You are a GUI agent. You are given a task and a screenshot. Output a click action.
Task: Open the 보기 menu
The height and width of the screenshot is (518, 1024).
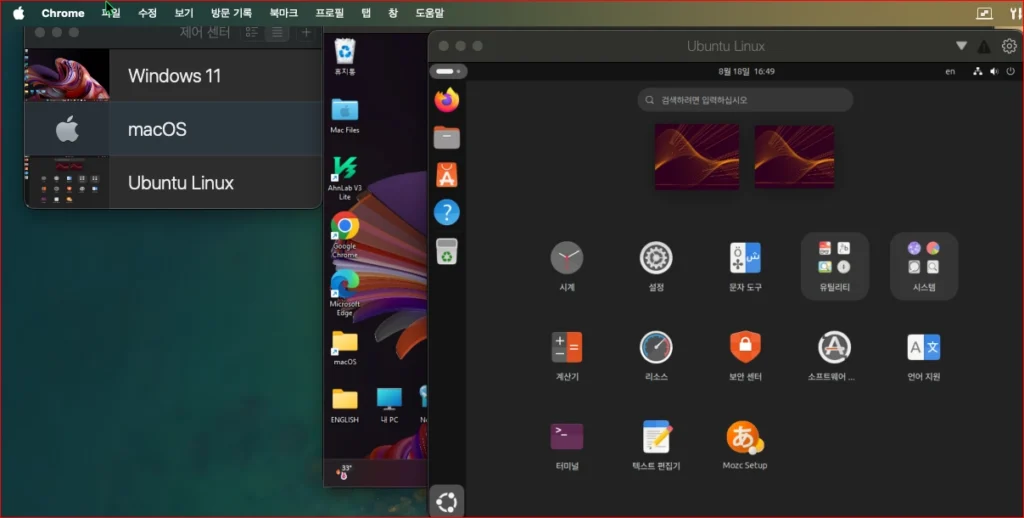pyautogui.click(x=184, y=13)
